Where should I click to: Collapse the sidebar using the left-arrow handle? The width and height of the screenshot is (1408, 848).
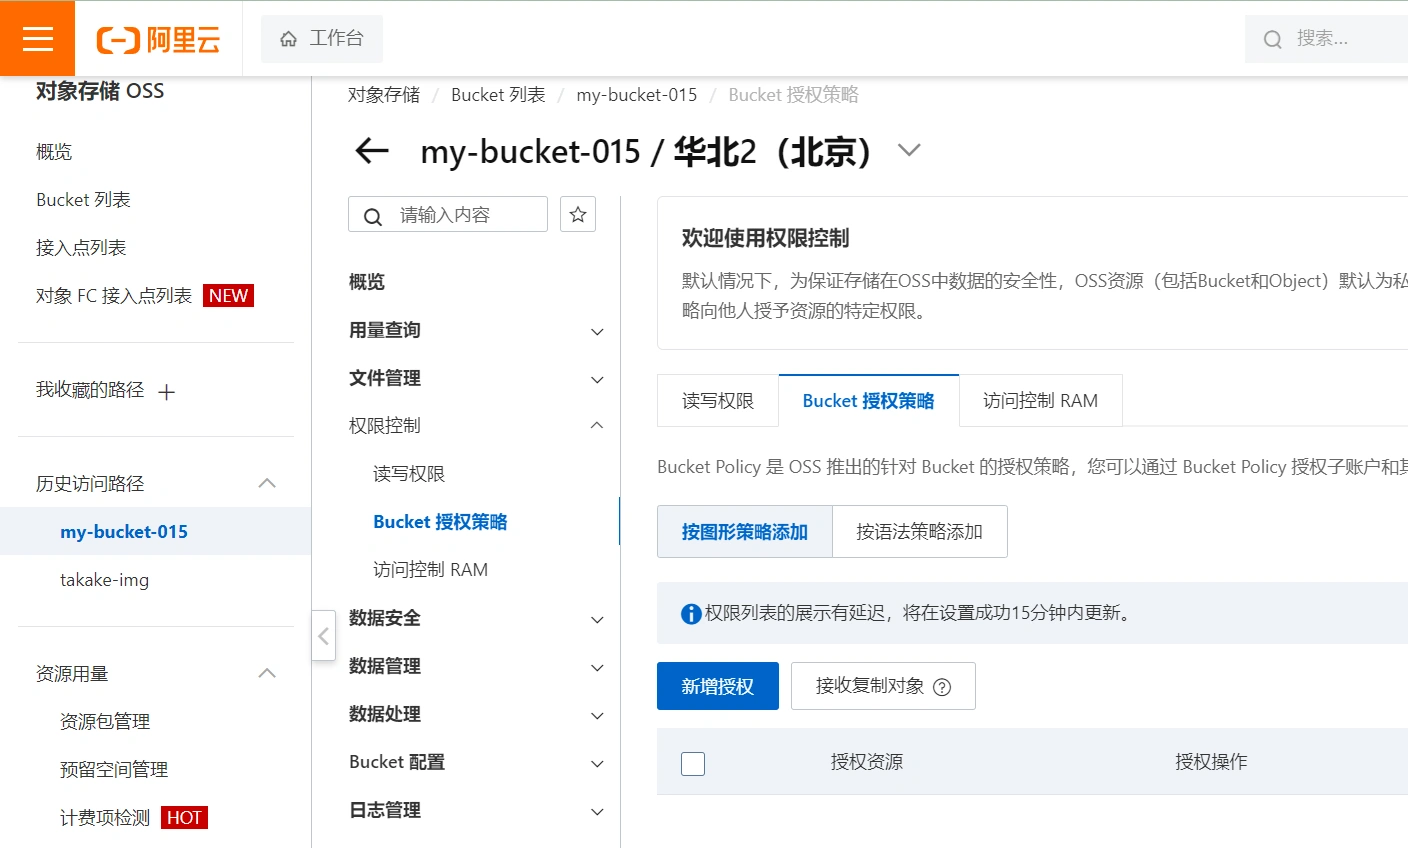point(323,636)
